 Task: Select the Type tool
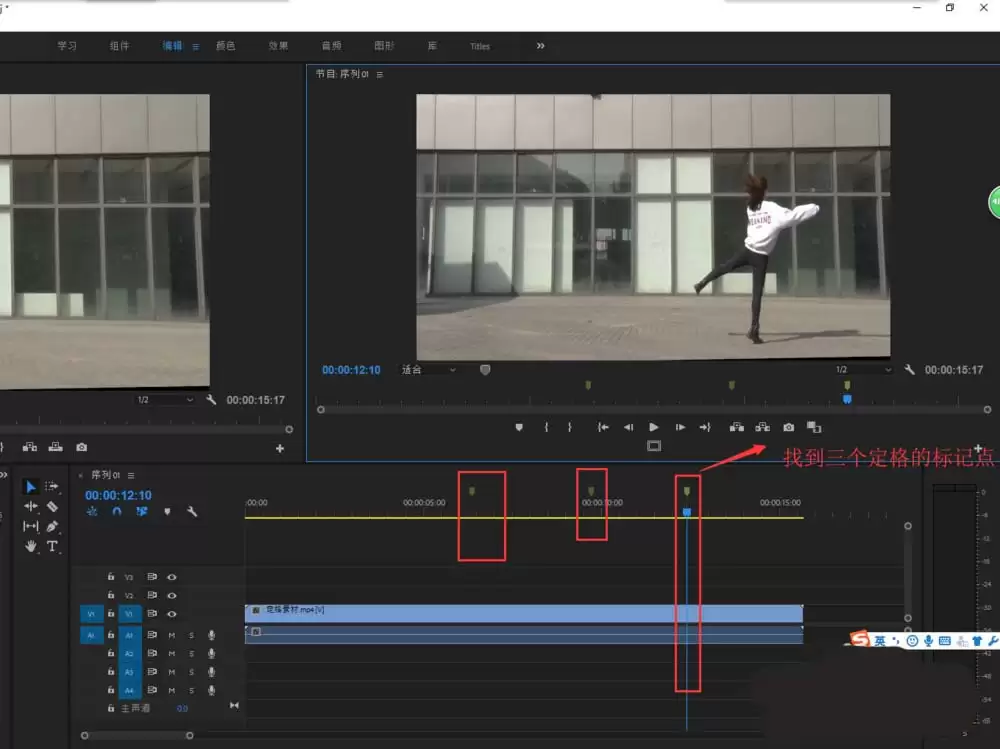52,546
